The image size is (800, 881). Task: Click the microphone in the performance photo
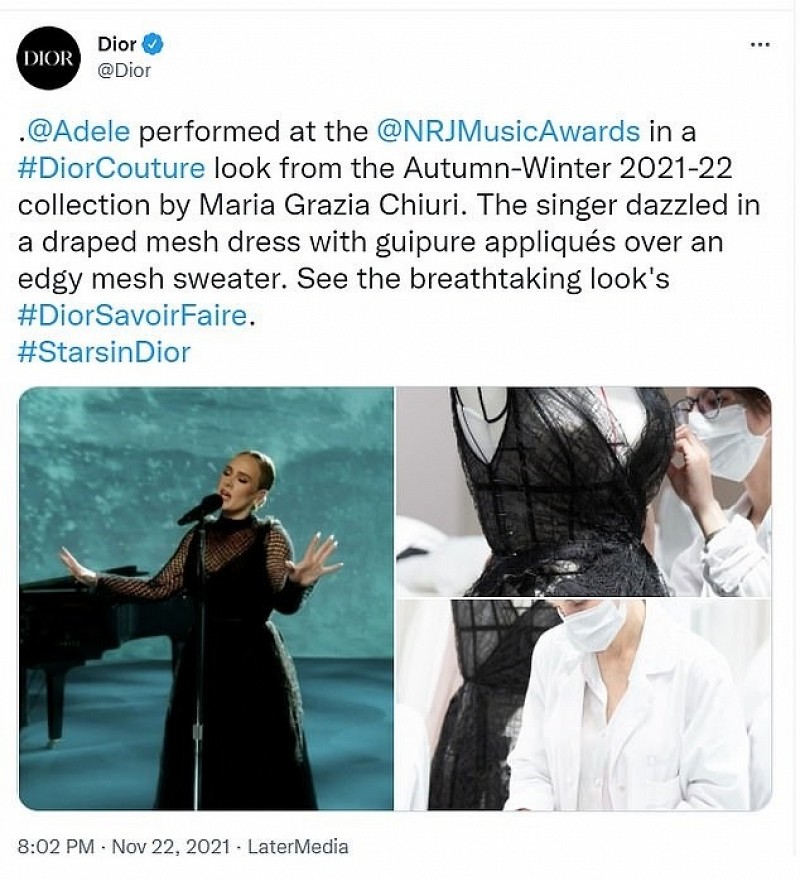201,508
